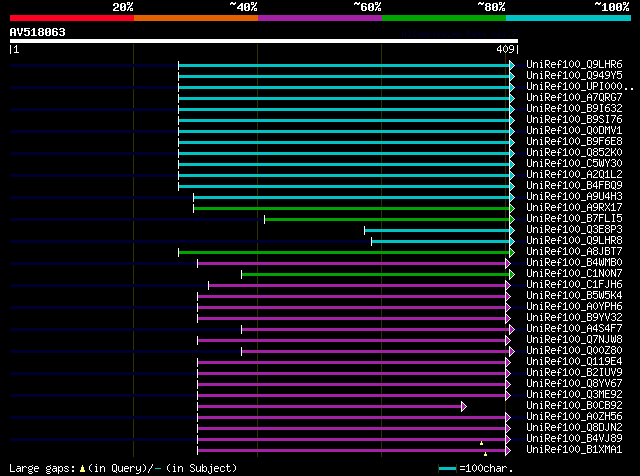Click the green ~80% legend segment
This screenshot has height=476, width=640.
pyautogui.click(x=444, y=18)
